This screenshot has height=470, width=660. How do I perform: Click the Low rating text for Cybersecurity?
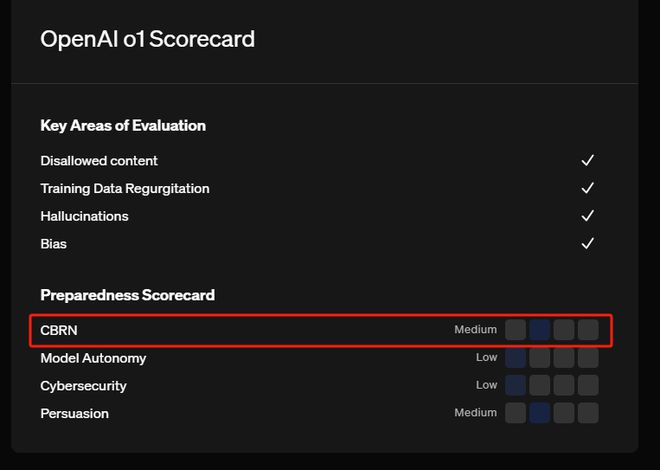tap(486, 385)
